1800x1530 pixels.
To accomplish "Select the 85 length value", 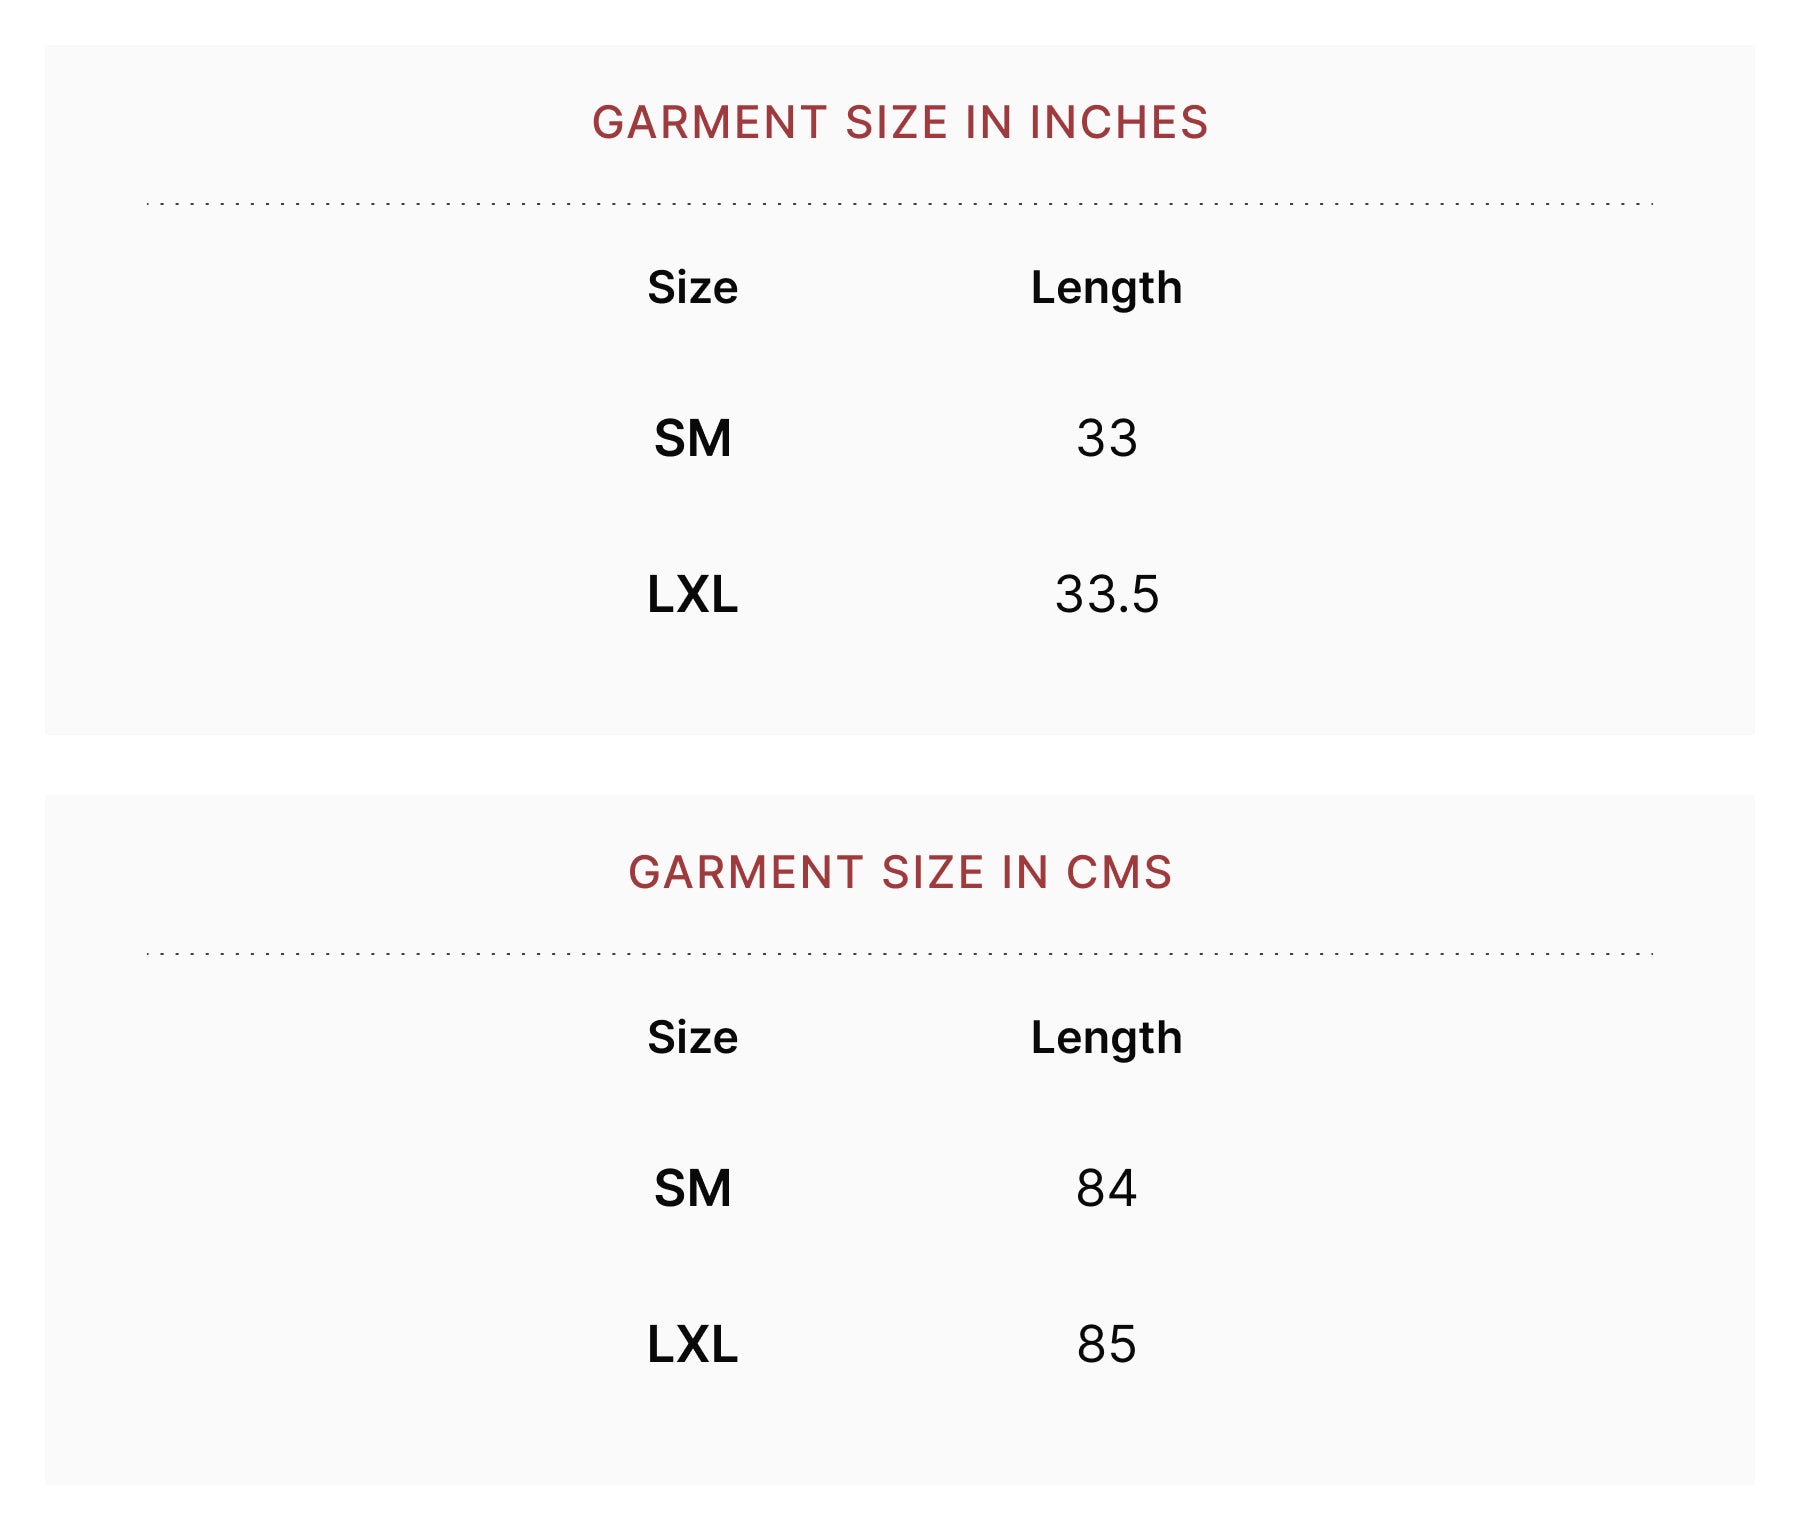I will pyautogui.click(x=1106, y=1344).
